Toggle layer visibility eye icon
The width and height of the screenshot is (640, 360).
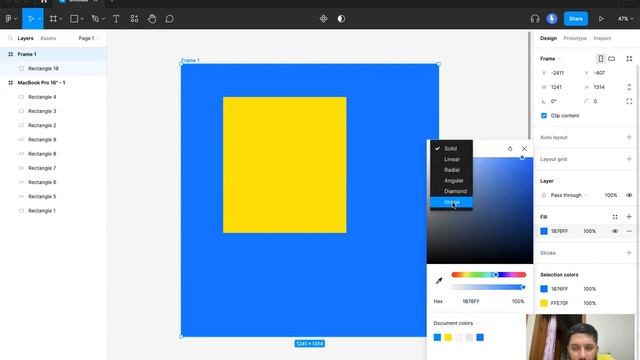(x=629, y=195)
